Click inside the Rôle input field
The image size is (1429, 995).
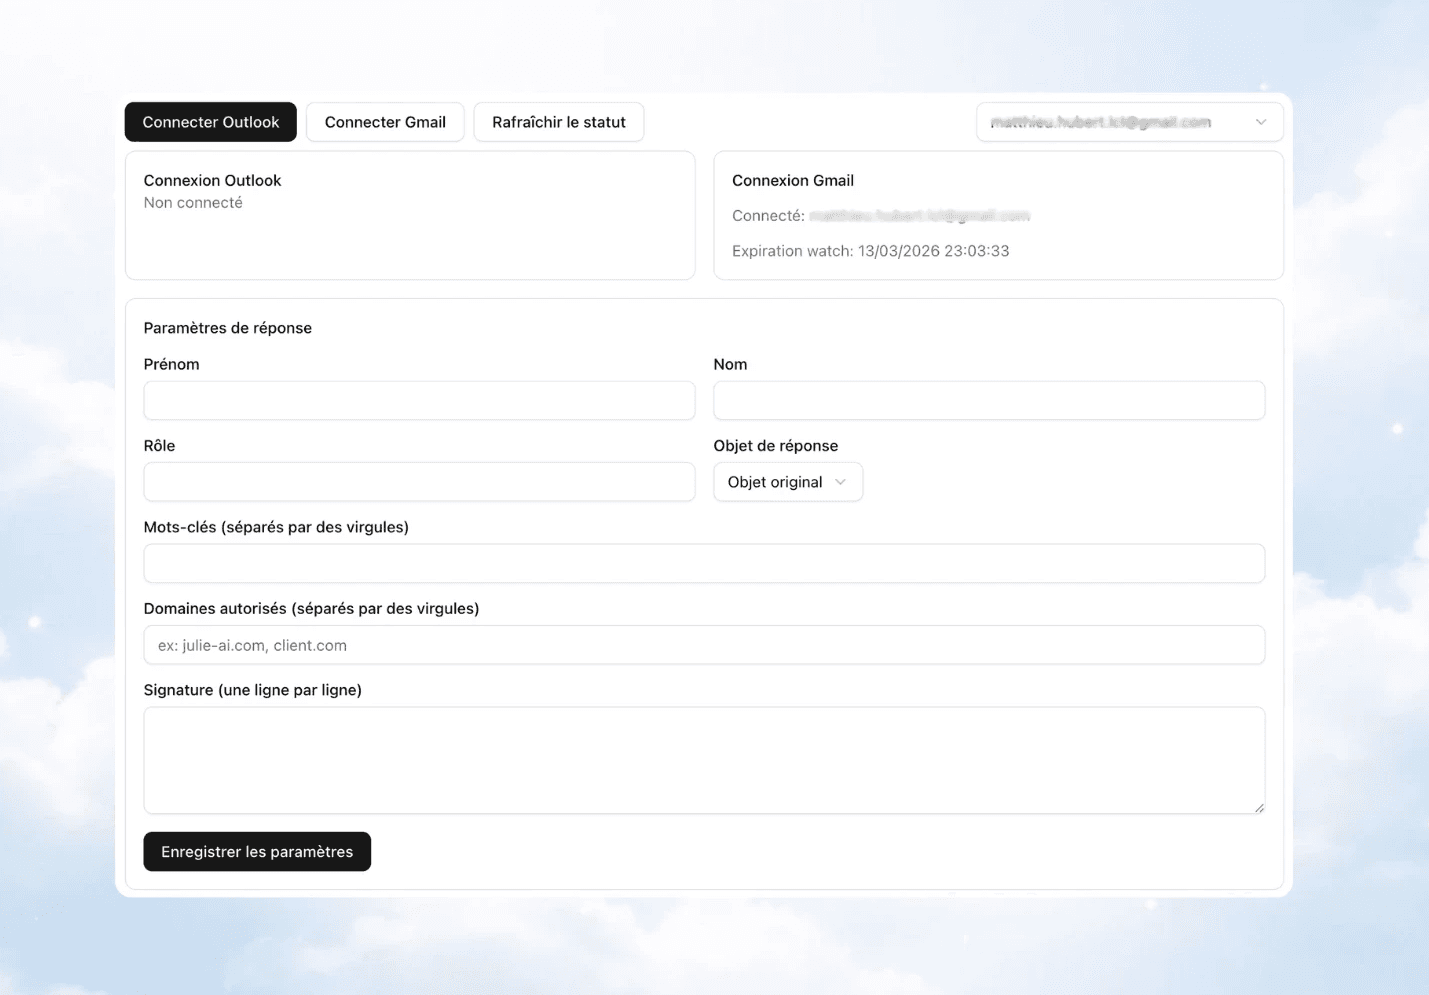(419, 481)
